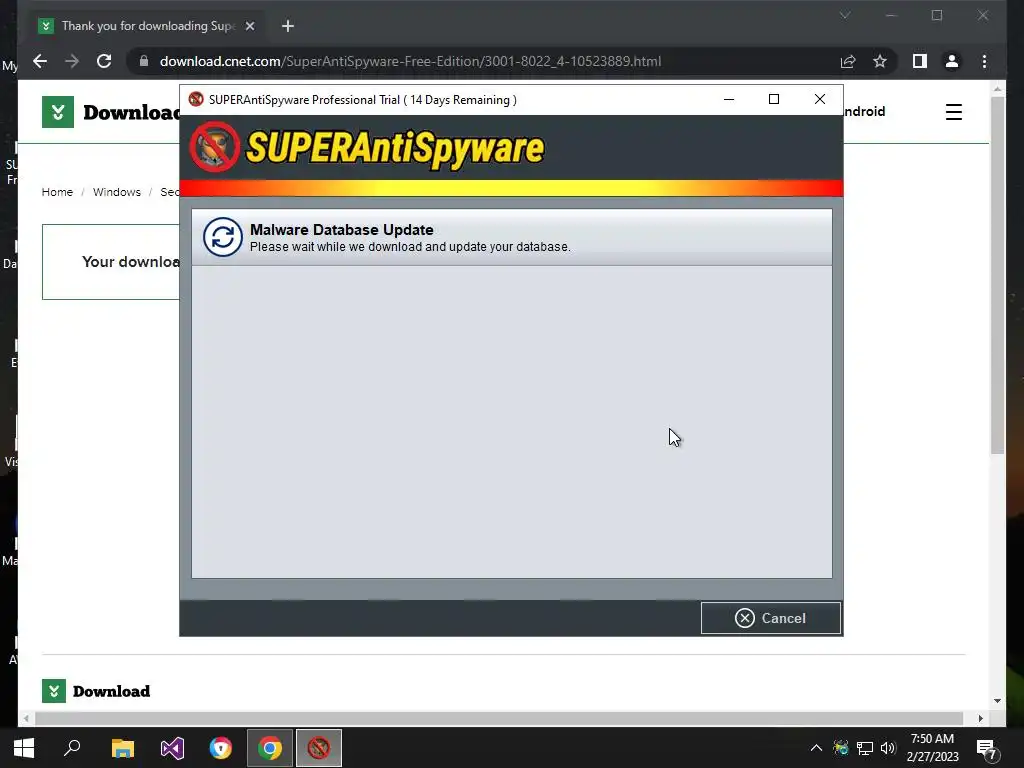Select the 'Thank you for downloading' tab
The height and width of the screenshot is (768, 1024).
point(148,26)
